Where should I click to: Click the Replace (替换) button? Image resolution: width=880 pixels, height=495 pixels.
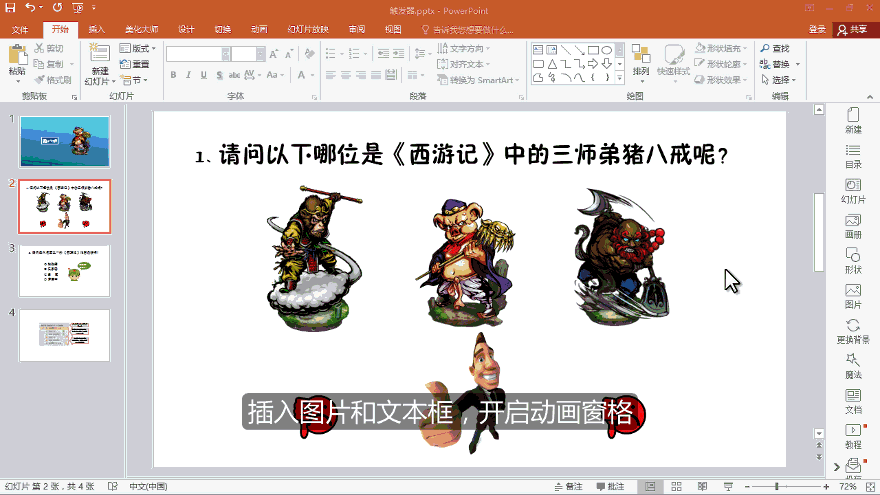tap(780, 64)
